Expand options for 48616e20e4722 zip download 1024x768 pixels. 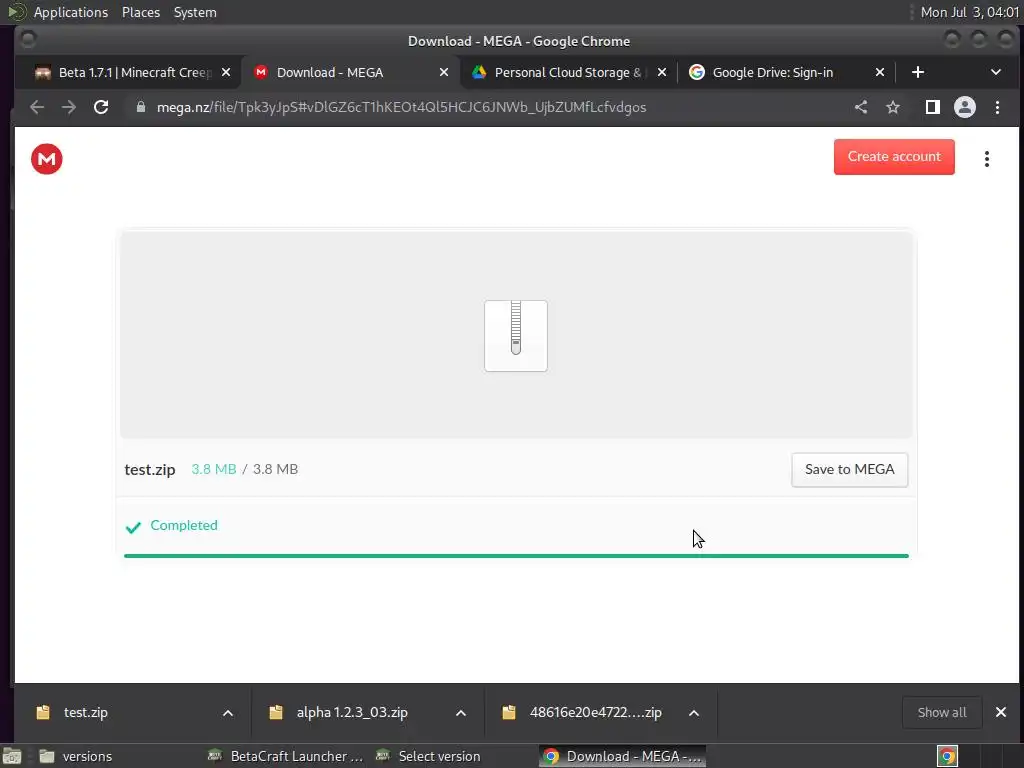[x=694, y=712]
